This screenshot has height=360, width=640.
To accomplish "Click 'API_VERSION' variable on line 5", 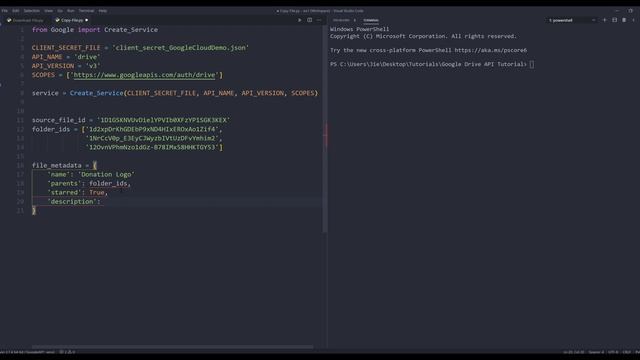I will (x=53, y=66).
